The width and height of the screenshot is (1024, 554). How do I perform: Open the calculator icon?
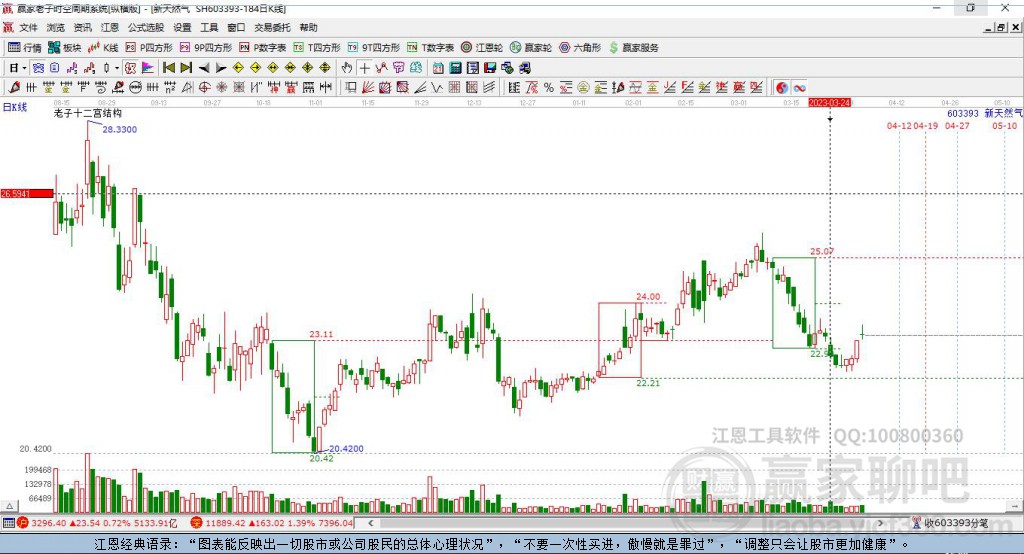[x=455, y=68]
